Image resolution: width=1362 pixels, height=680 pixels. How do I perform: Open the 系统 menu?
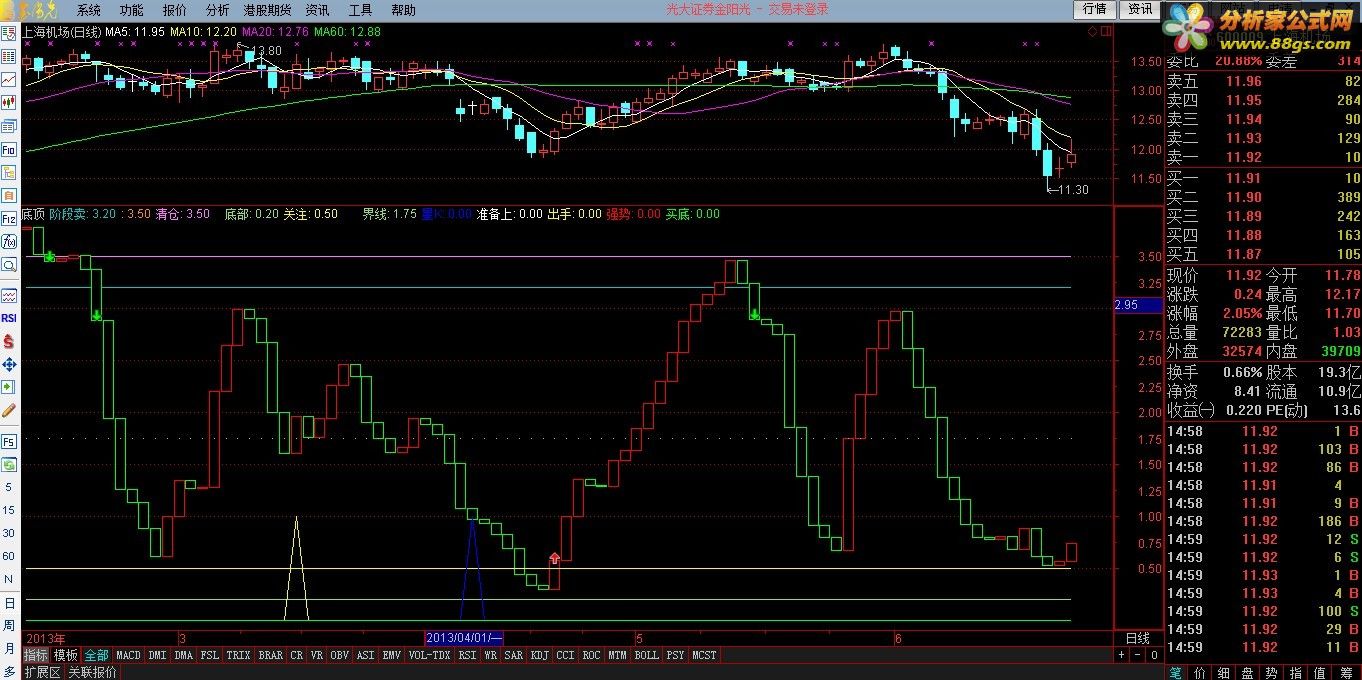pyautogui.click(x=89, y=10)
